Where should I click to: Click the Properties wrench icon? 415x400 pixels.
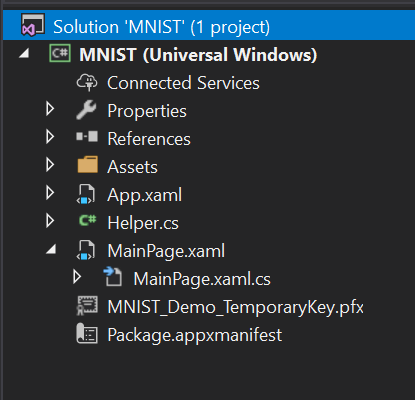pyautogui.click(x=86, y=110)
